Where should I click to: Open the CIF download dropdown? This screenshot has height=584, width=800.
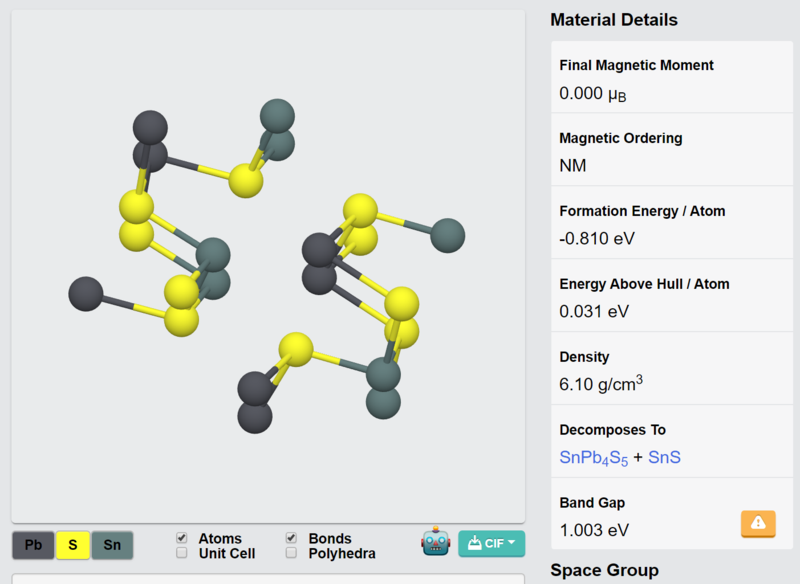pos(491,543)
